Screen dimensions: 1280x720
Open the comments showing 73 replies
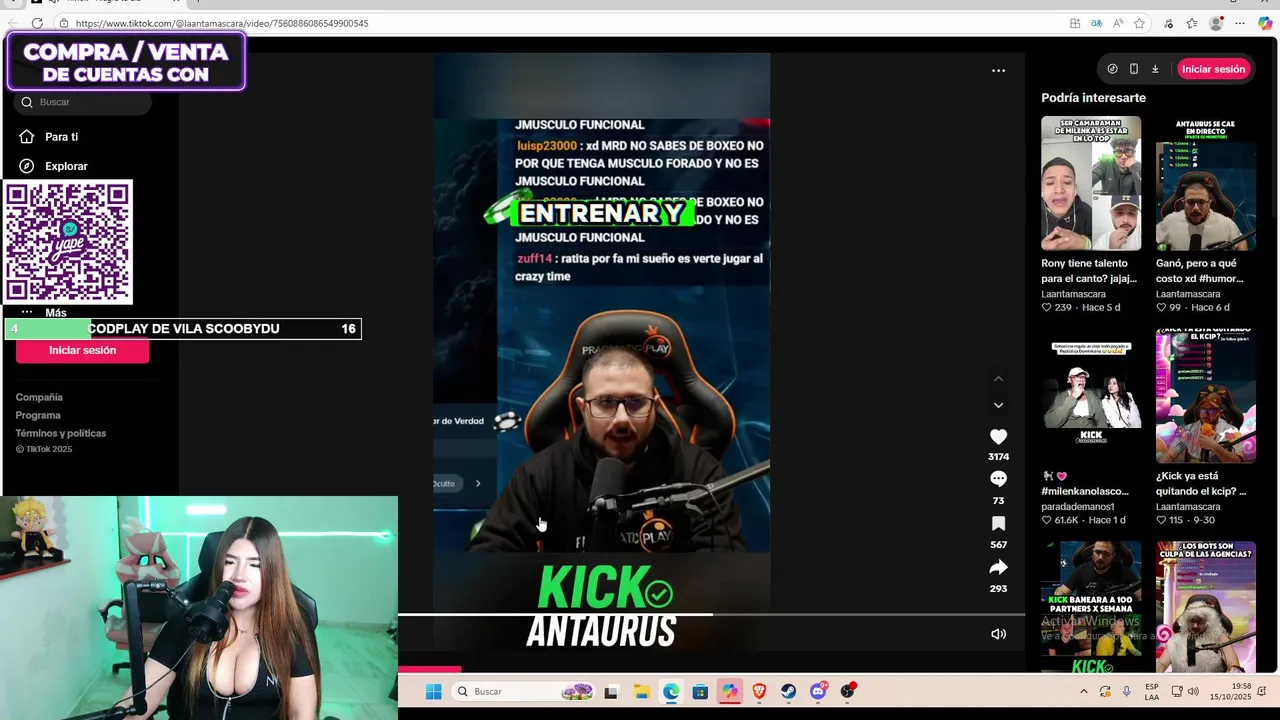click(998, 479)
